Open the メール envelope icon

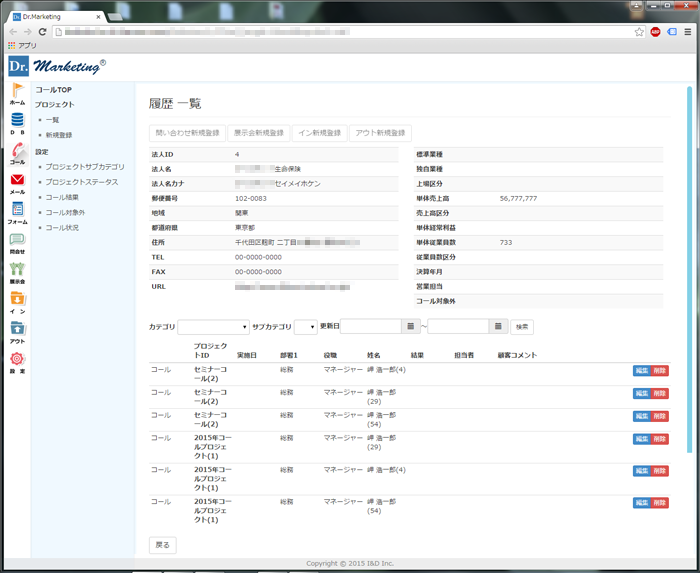coord(17,181)
